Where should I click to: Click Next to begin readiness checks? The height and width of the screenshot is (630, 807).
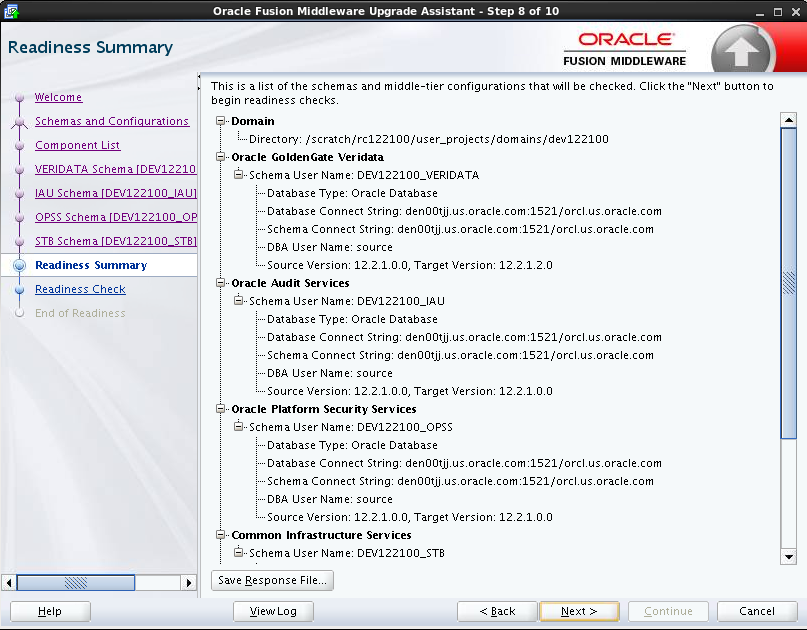(x=579, y=611)
